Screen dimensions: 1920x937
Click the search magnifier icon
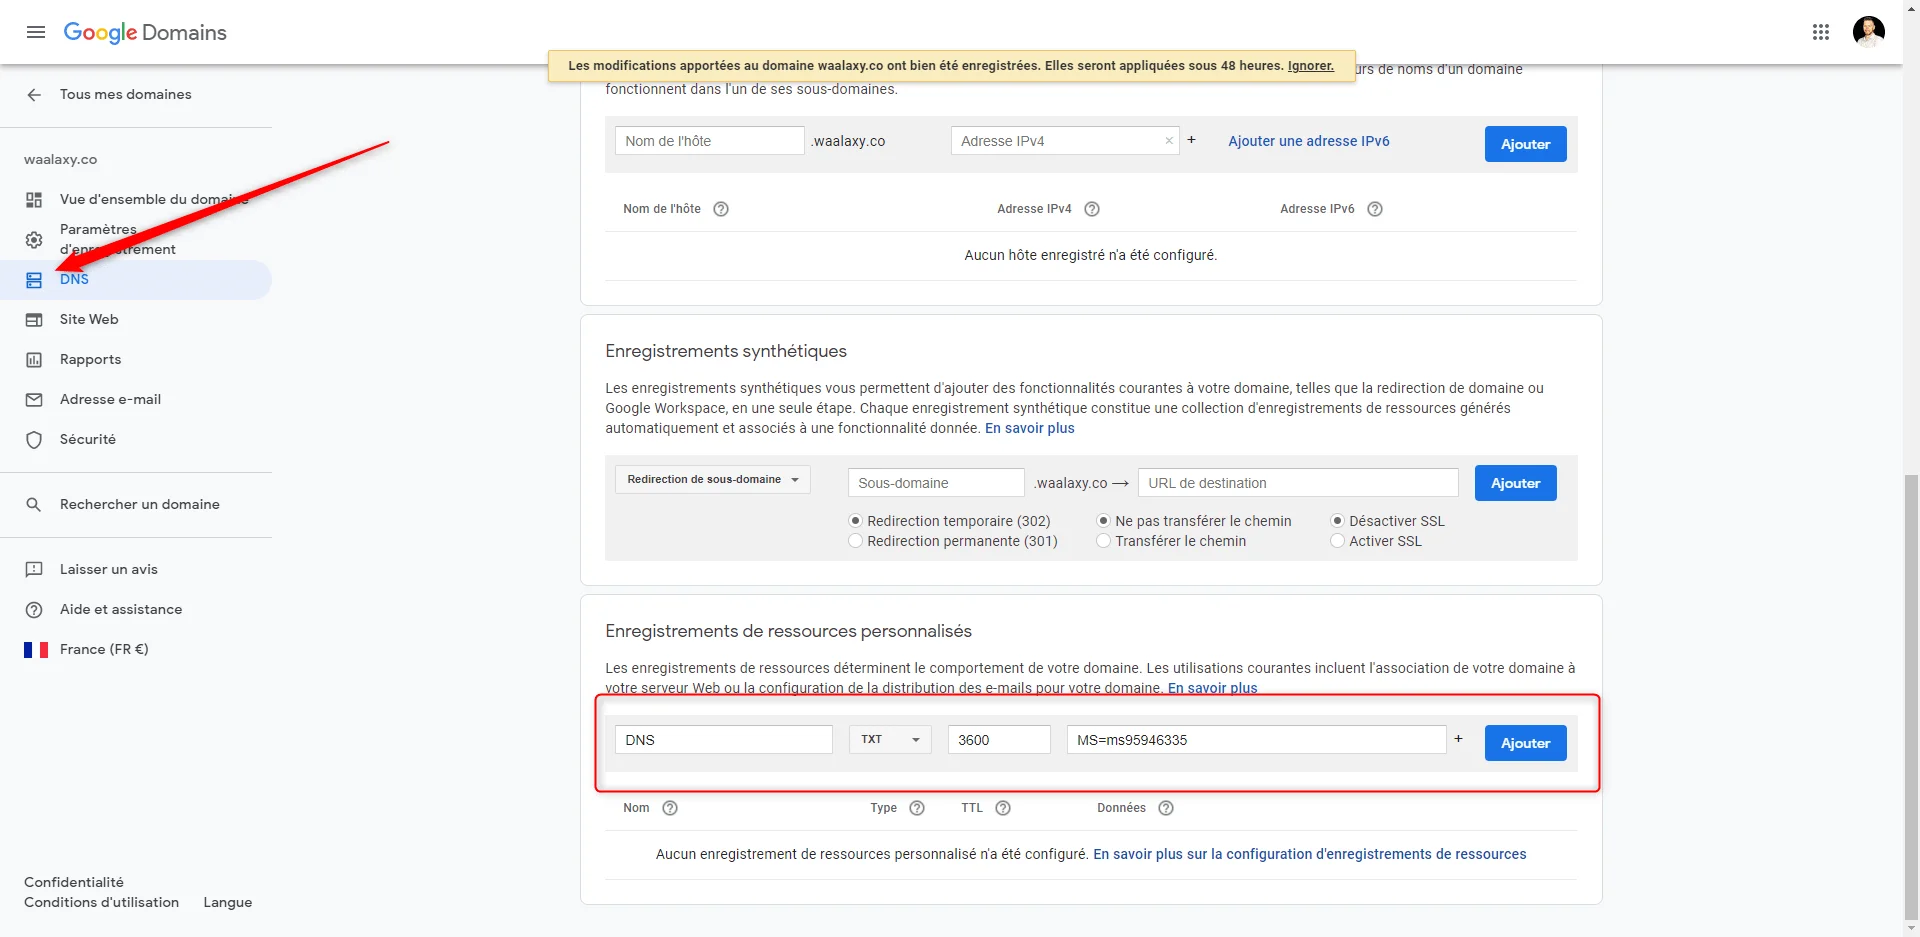coord(34,505)
